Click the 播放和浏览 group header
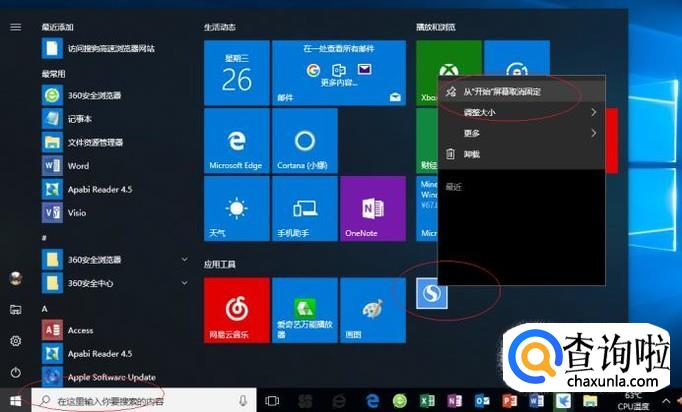 [436, 27]
